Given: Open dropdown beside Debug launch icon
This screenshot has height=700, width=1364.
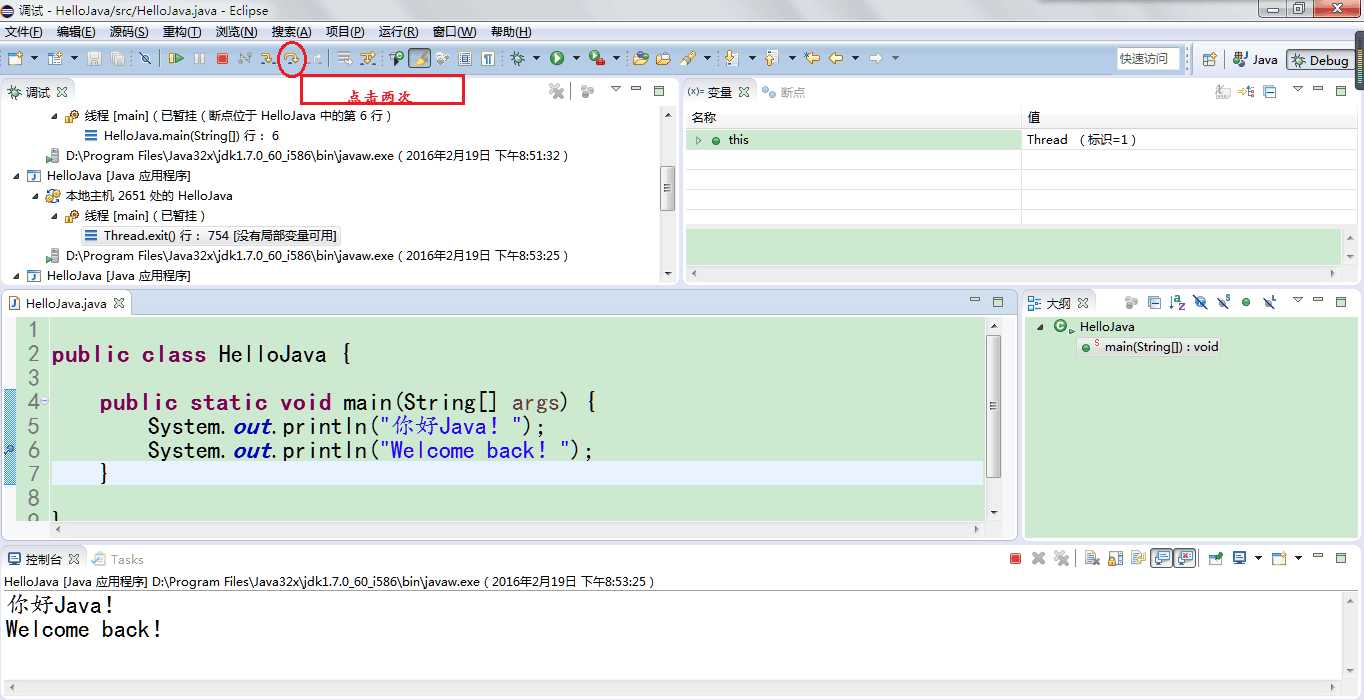Looking at the screenshot, I should tap(536, 59).
